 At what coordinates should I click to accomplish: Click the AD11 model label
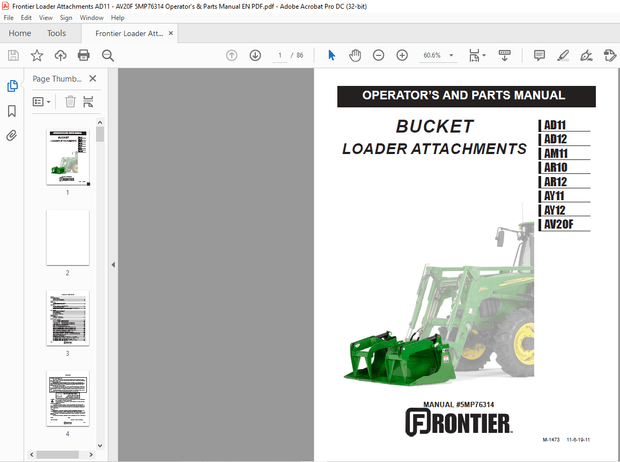[x=555, y=125]
